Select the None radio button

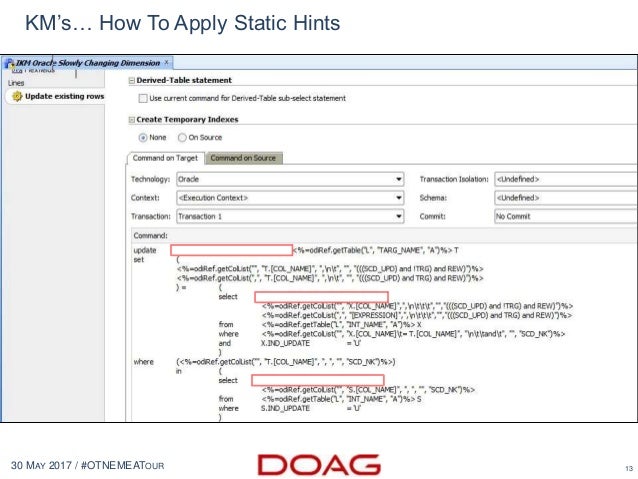[143, 138]
